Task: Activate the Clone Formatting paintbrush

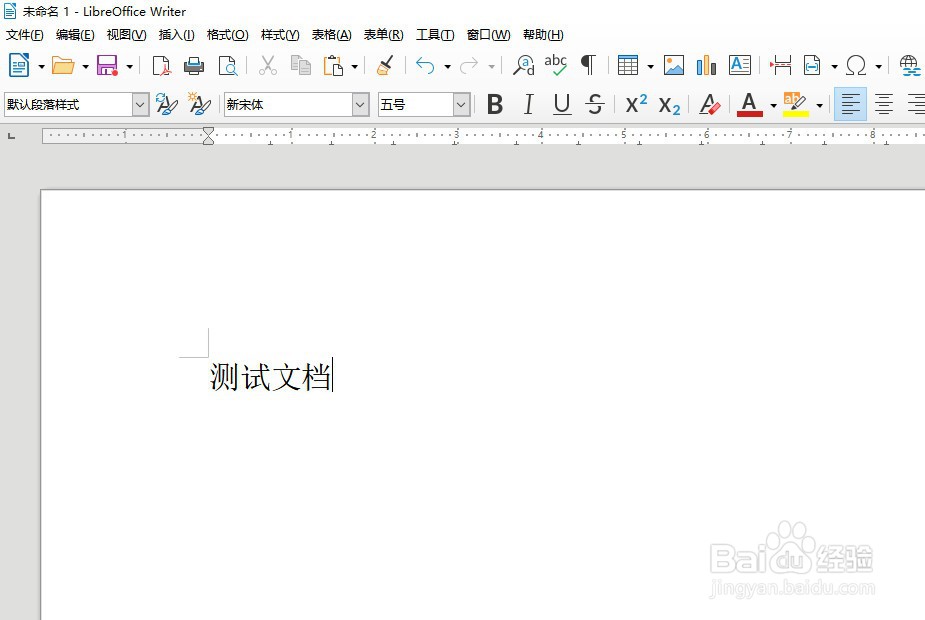Action: click(385, 65)
